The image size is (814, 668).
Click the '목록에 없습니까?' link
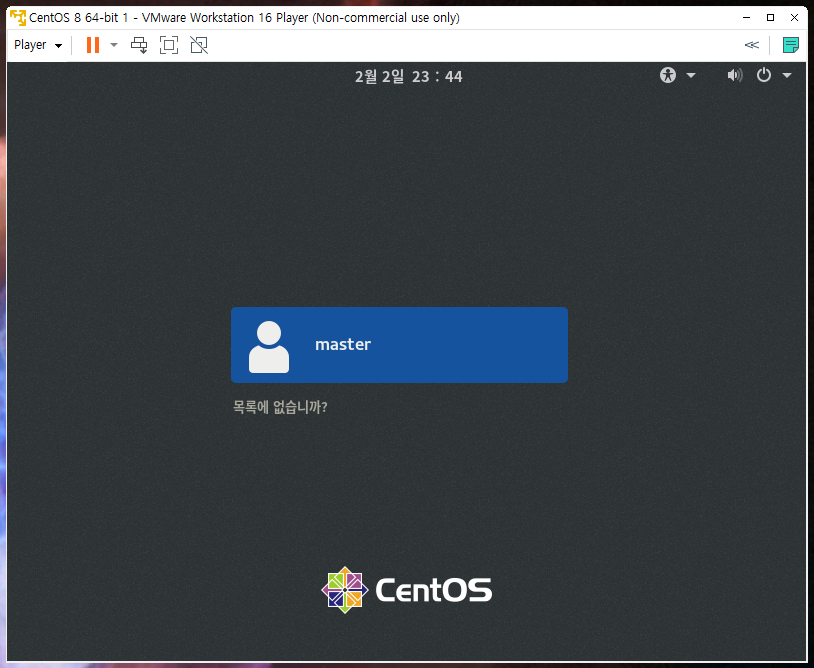[280, 407]
